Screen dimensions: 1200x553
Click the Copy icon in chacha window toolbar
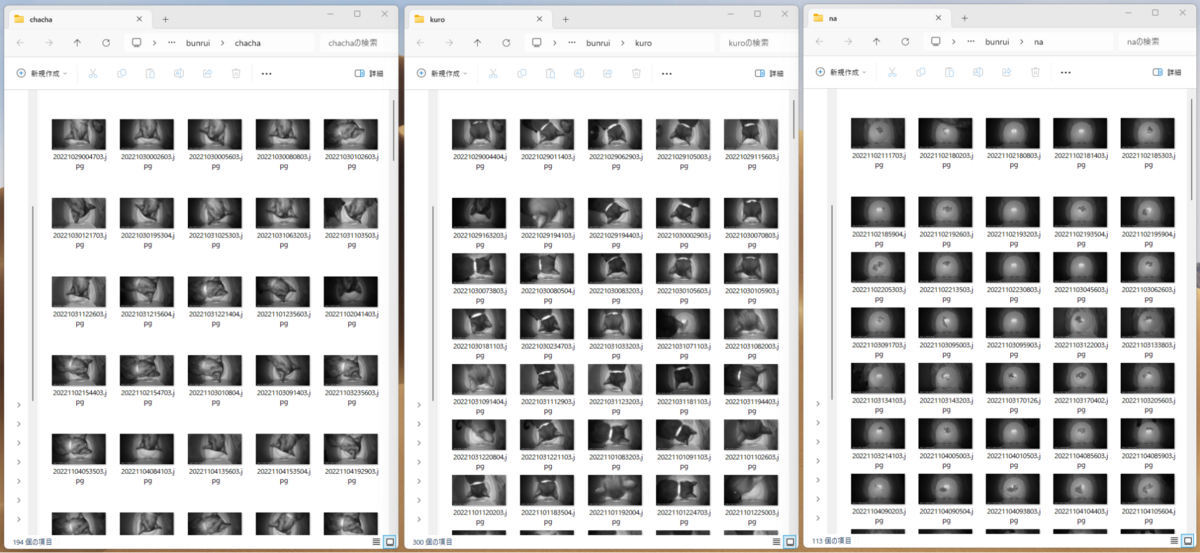point(121,73)
